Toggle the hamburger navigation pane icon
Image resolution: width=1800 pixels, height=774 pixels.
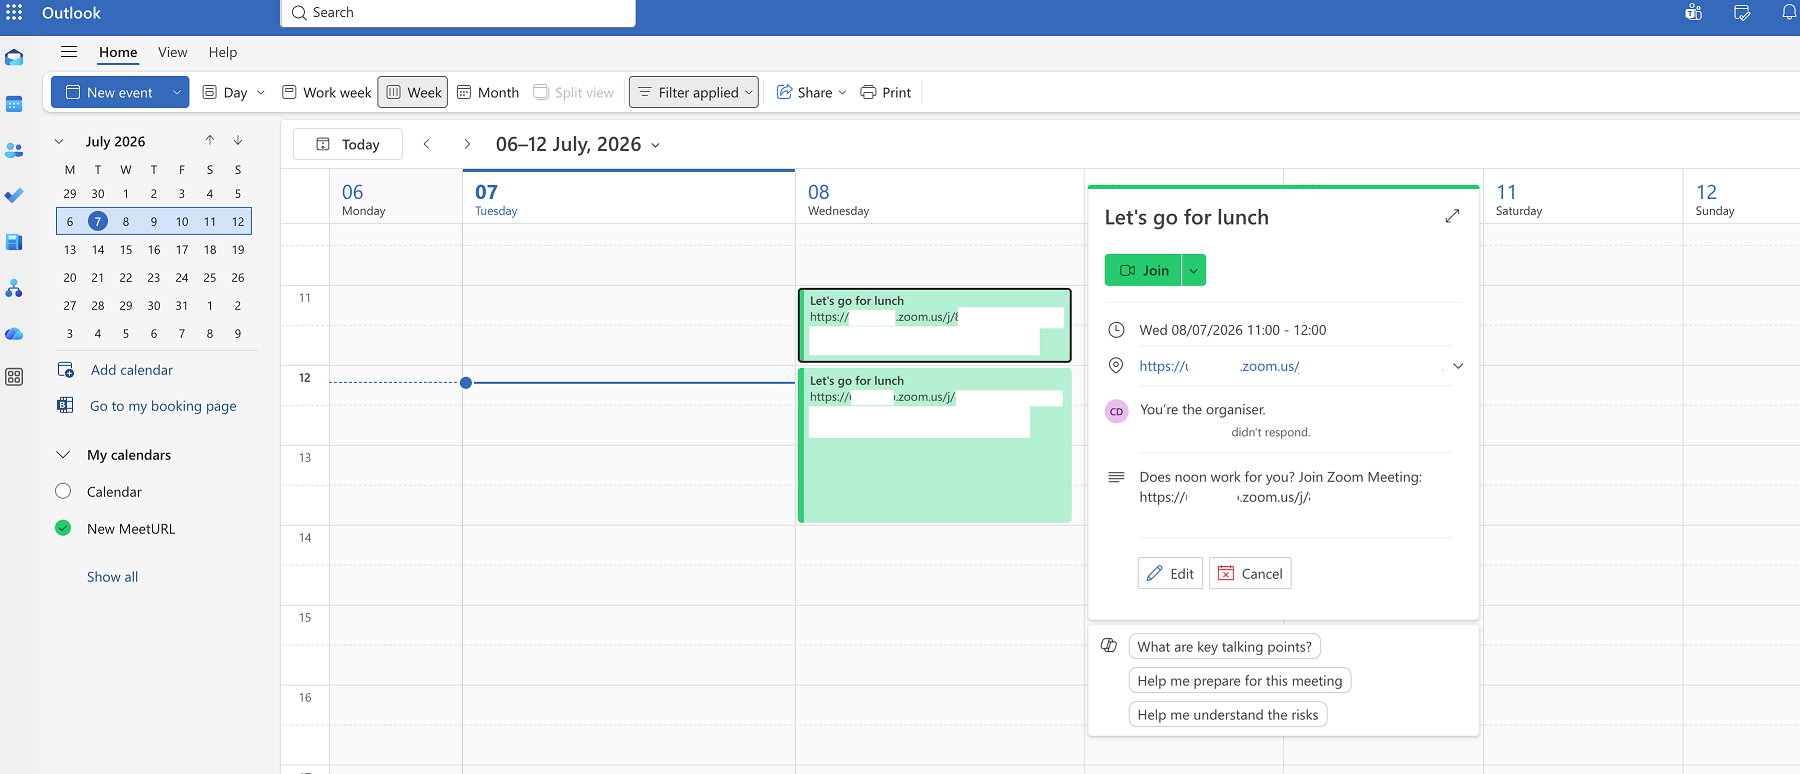[x=69, y=52]
